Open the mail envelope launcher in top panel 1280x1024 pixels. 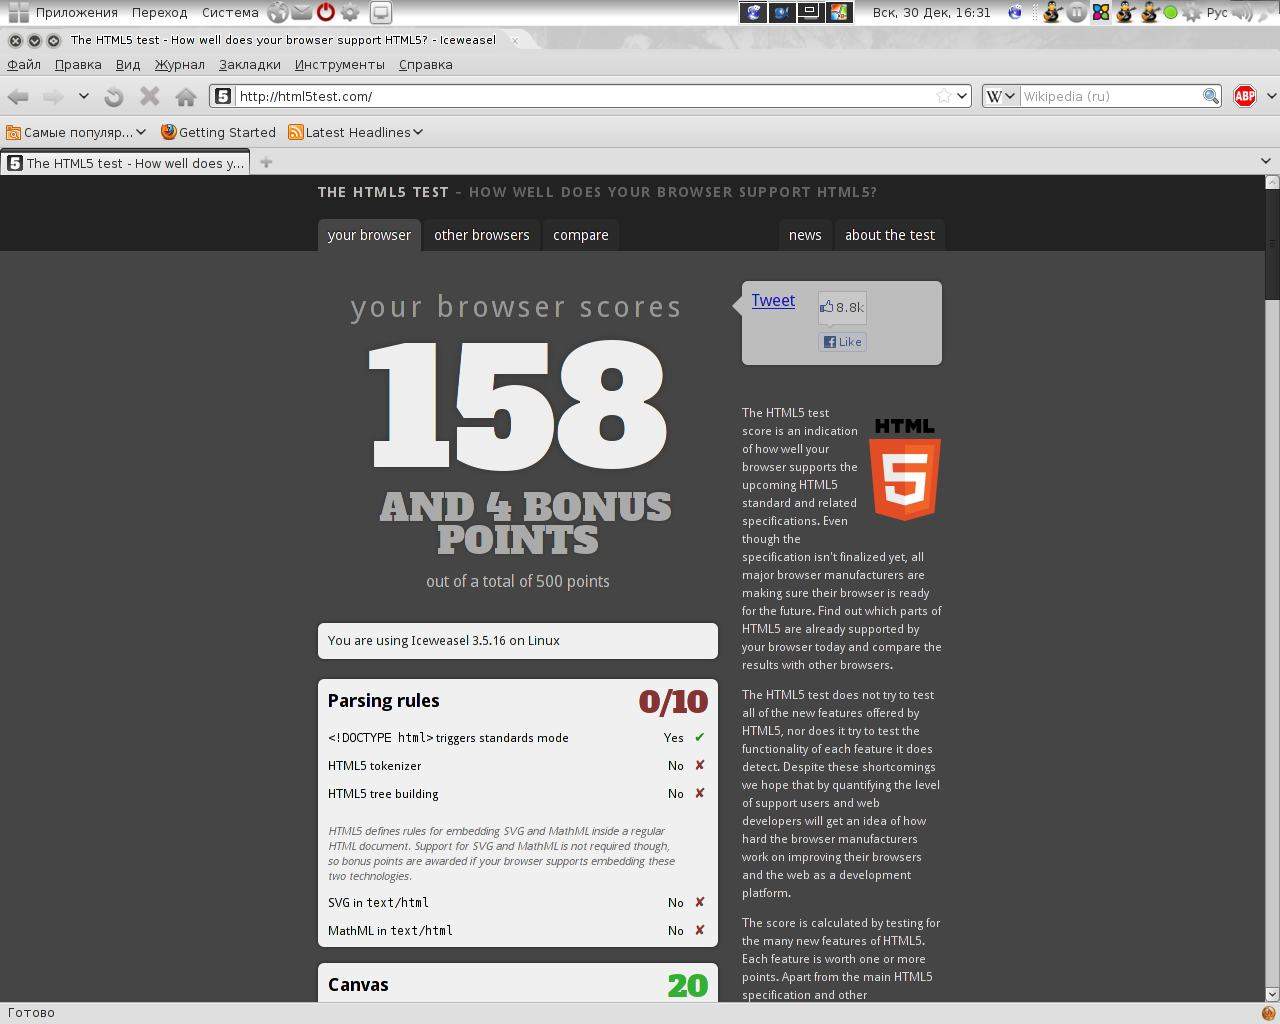pyautogui.click(x=302, y=12)
